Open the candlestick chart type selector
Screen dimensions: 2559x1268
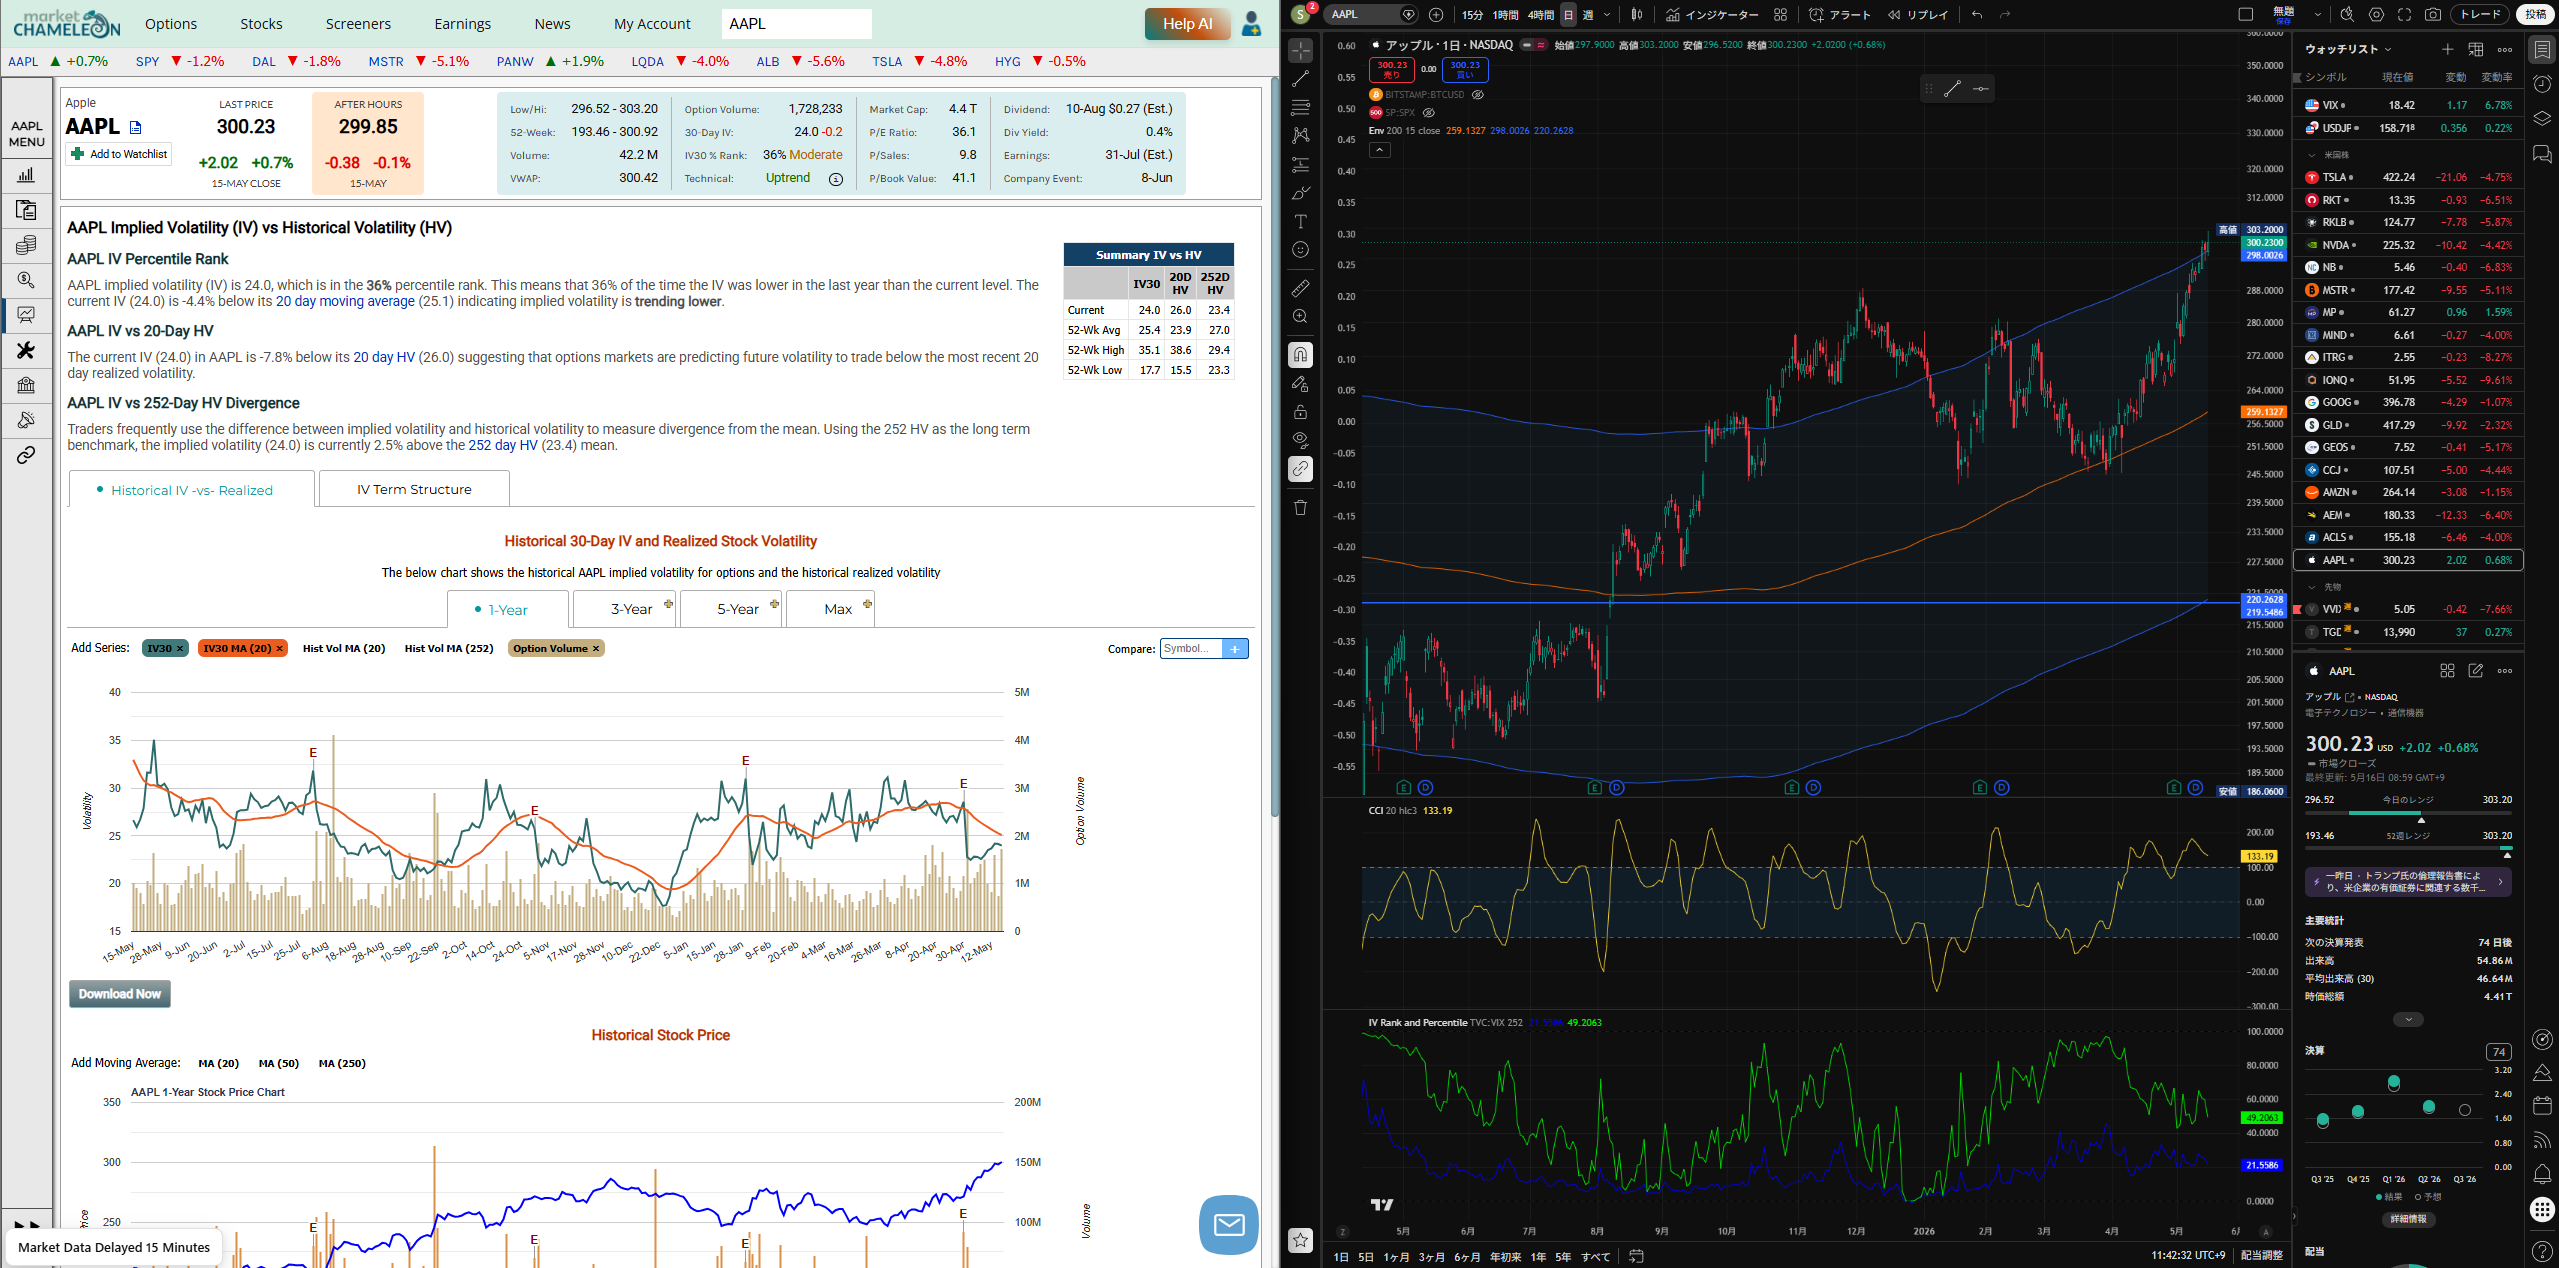pos(1637,14)
